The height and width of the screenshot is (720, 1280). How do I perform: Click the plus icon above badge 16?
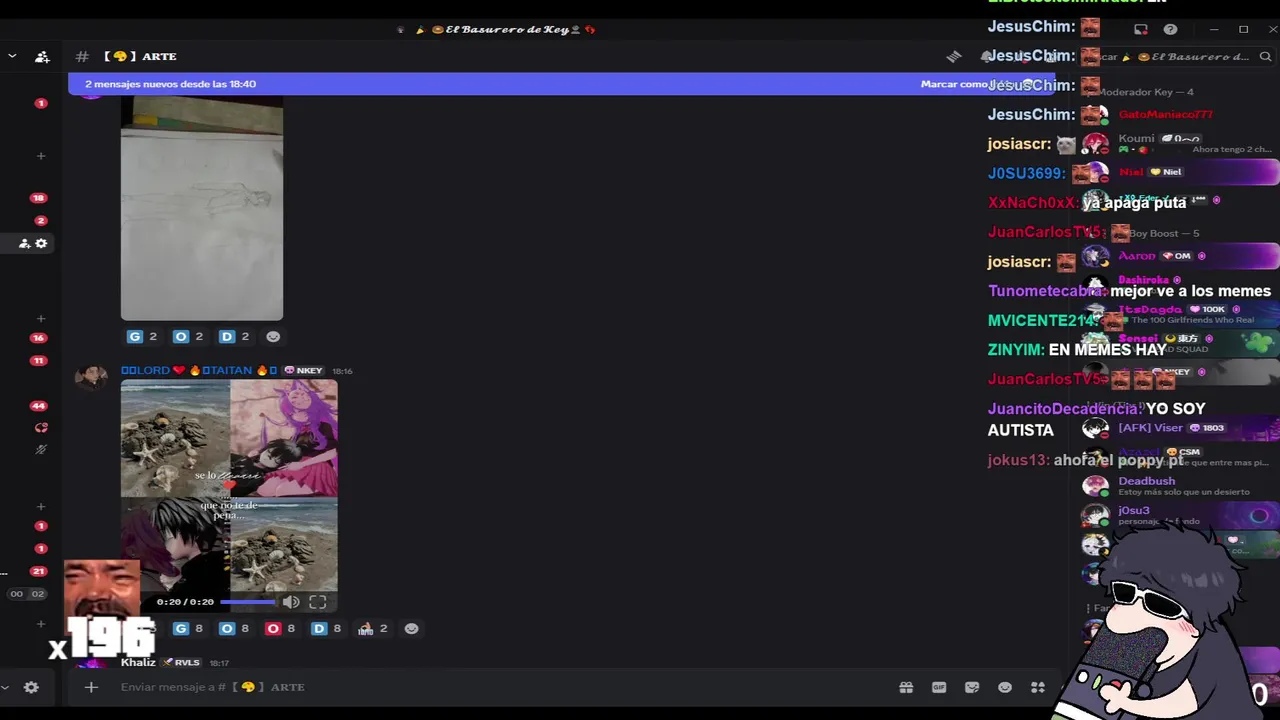pyautogui.click(x=41, y=319)
